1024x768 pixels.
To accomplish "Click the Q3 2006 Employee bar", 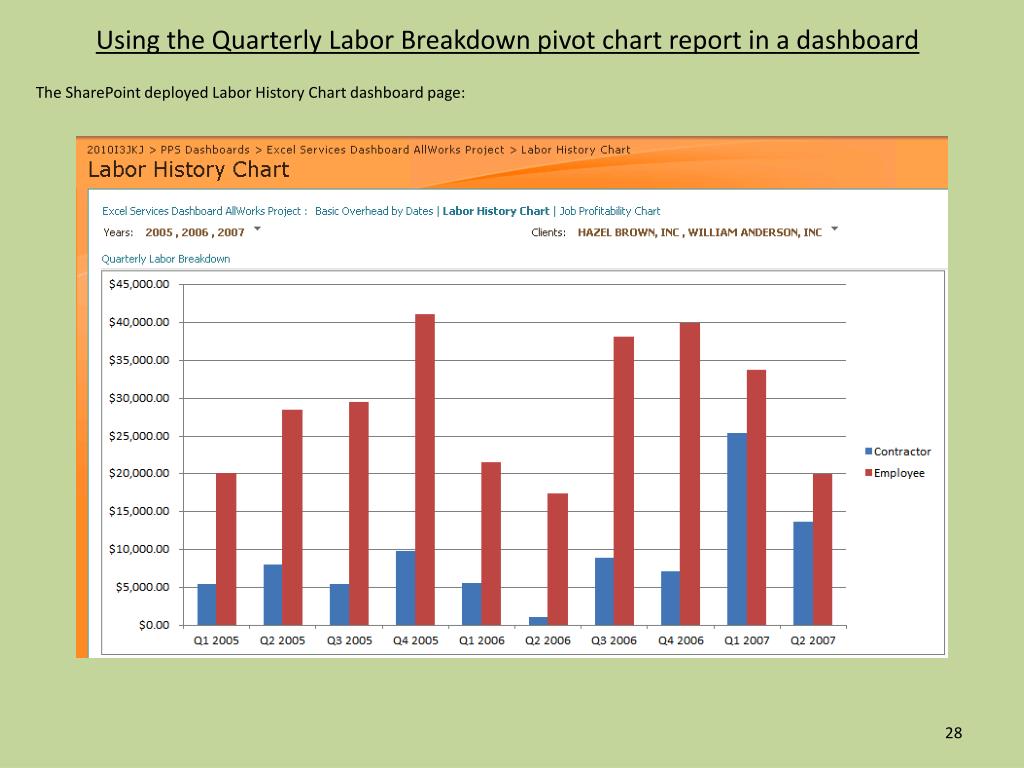I will click(x=624, y=481).
